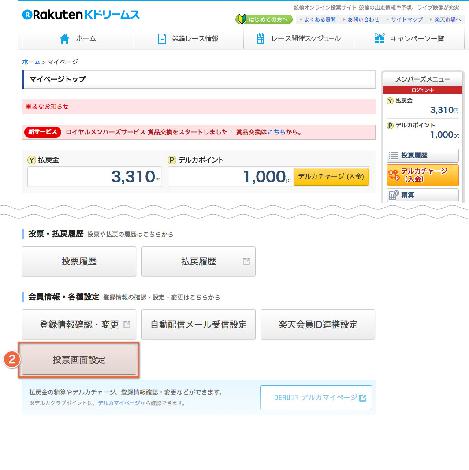Click the 1,000 points value in main area
The image size is (469, 470).
[265, 177]
